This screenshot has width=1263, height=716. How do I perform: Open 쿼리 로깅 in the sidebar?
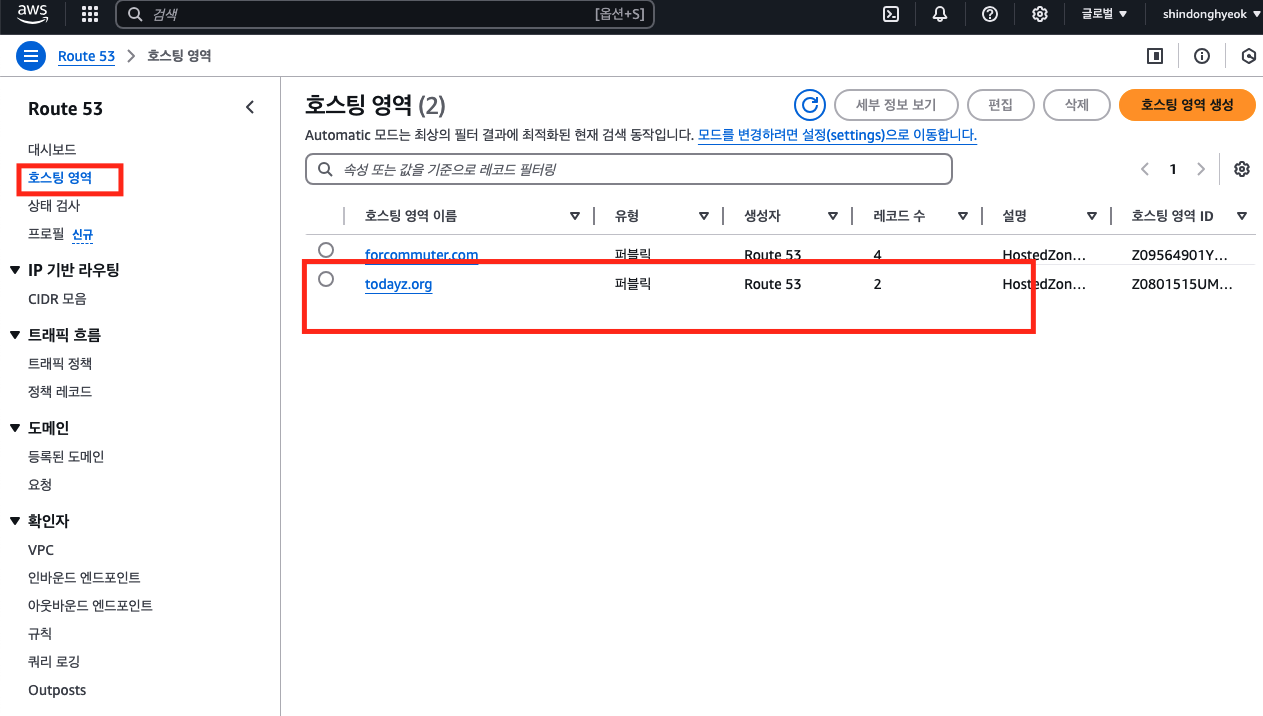pyautogui.click(x=54, y=661)
